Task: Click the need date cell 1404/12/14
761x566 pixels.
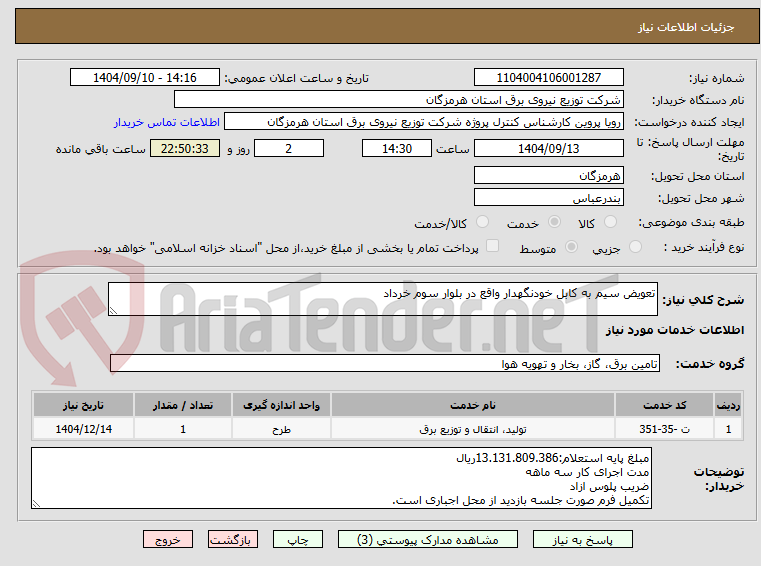Action: click(83, 429)
